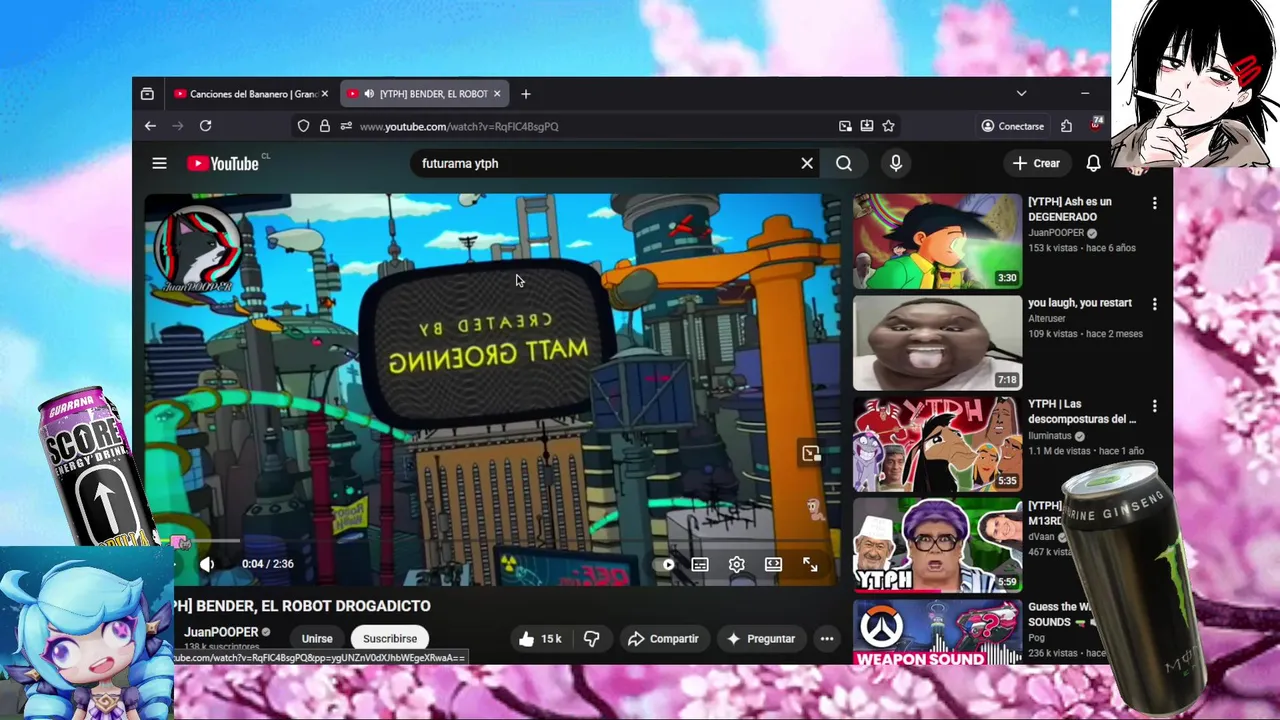This screenshot has height=720, width=1280.
Task: Open site permissions icon next to lock
Action: [346, 126]
